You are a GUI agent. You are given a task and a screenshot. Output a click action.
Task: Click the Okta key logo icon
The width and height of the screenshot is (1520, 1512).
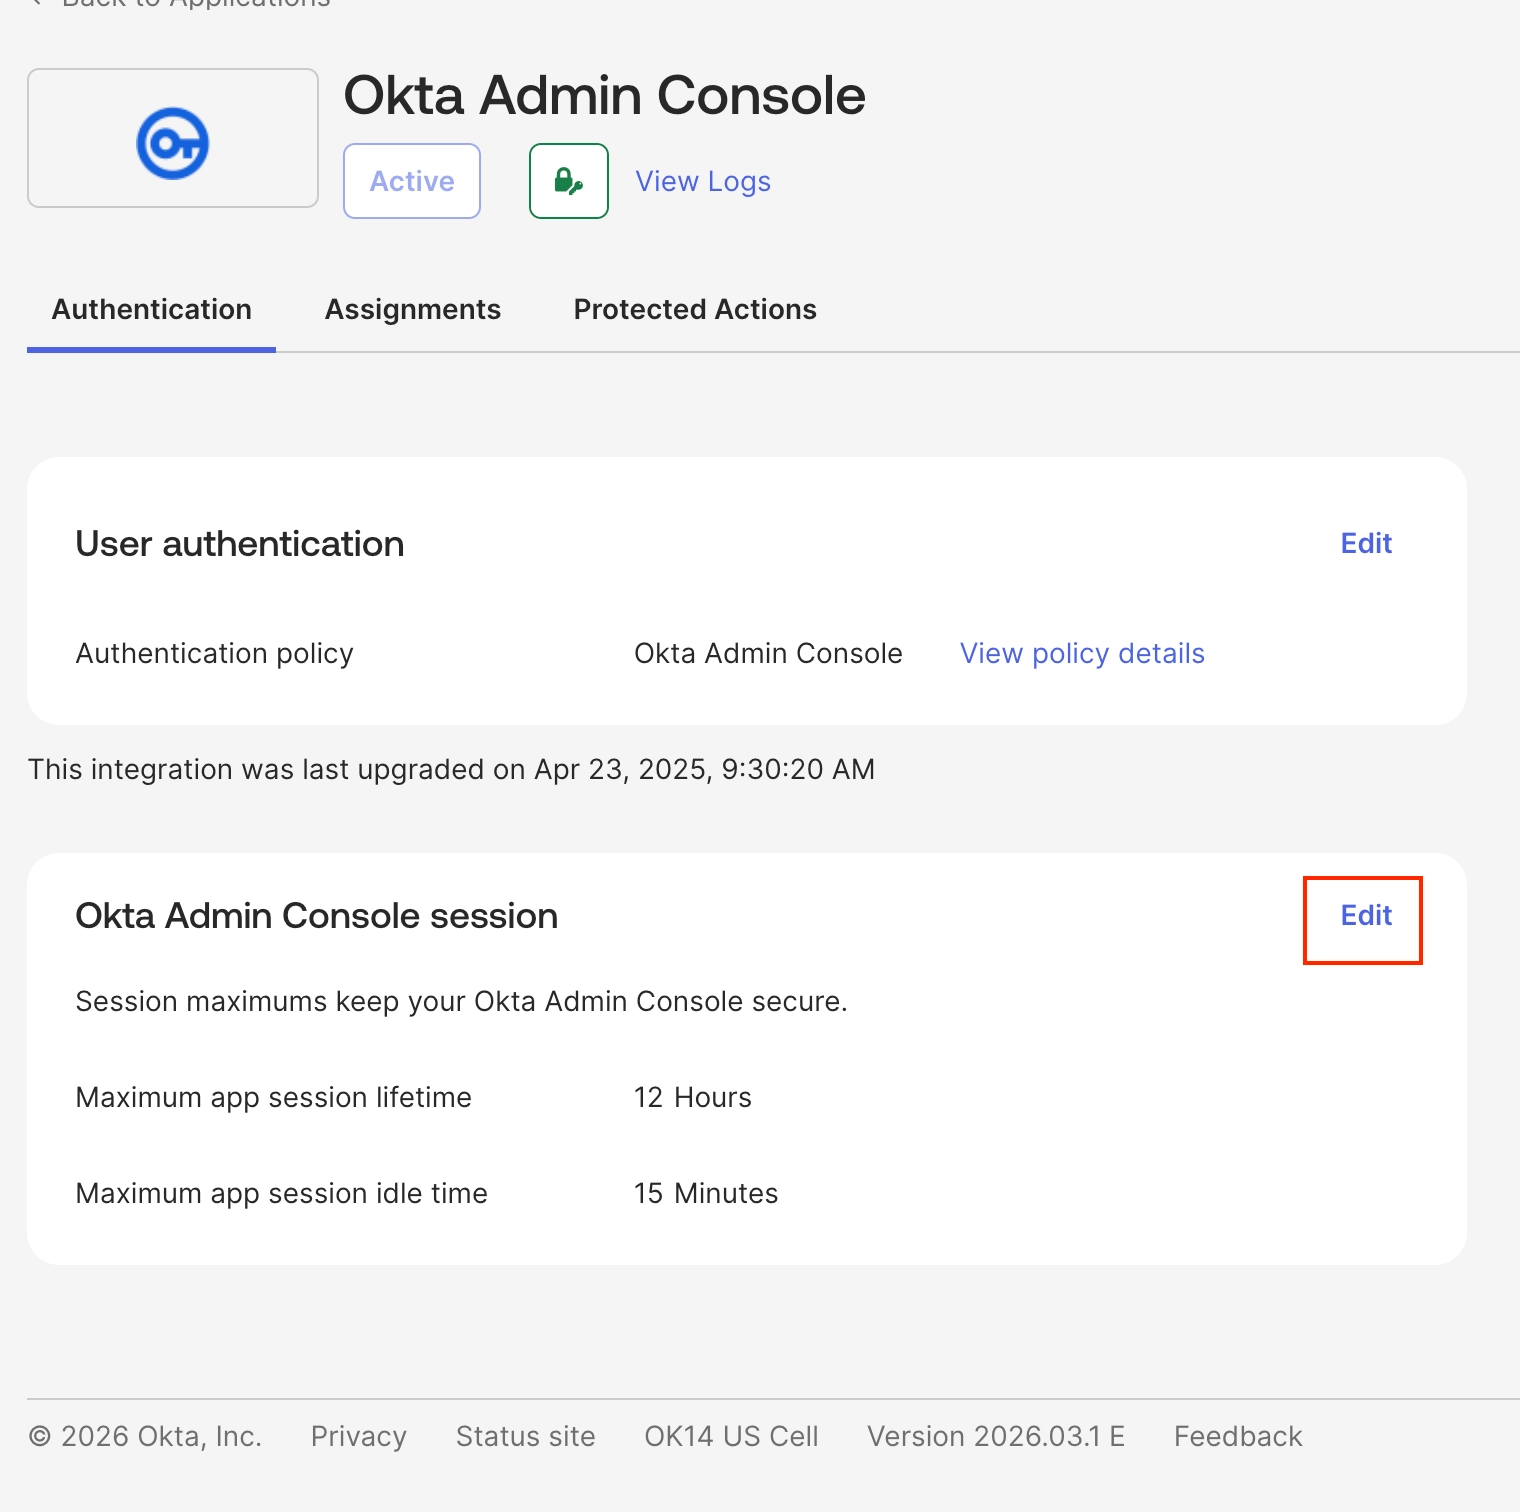(x=173, y=143)
